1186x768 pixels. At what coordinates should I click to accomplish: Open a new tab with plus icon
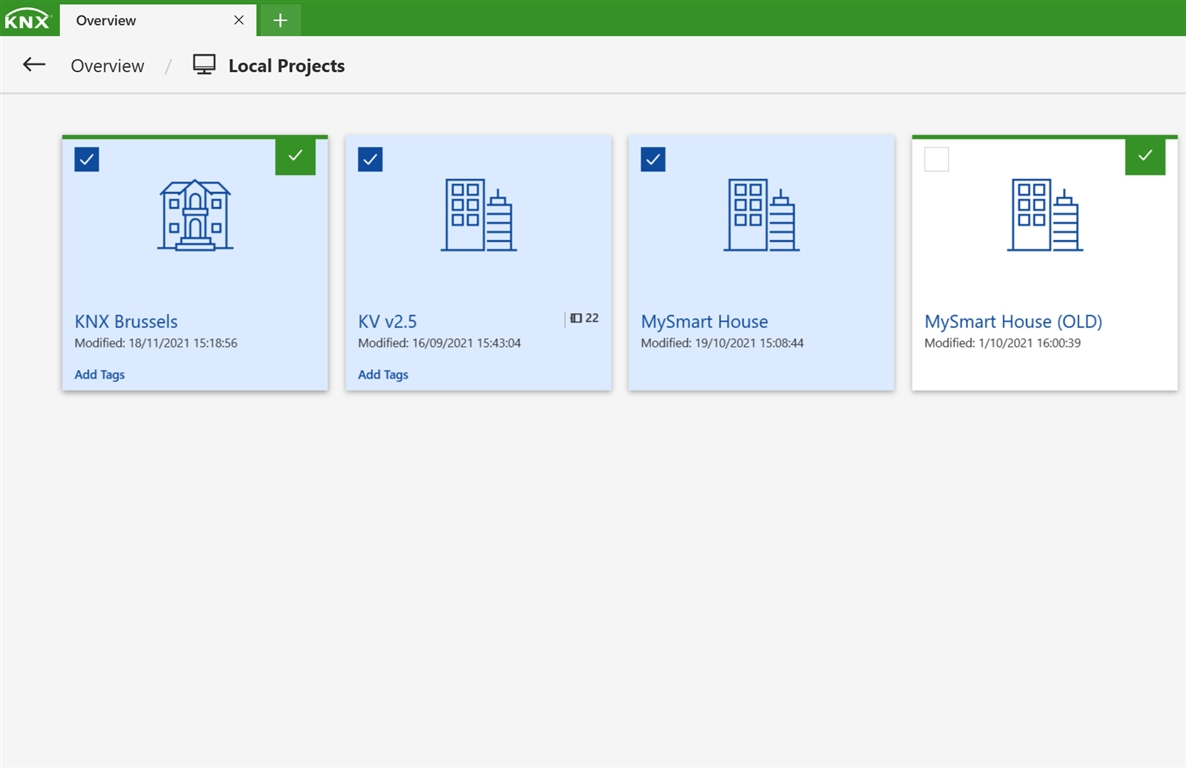pyautogui.click(x=280, y=20)
